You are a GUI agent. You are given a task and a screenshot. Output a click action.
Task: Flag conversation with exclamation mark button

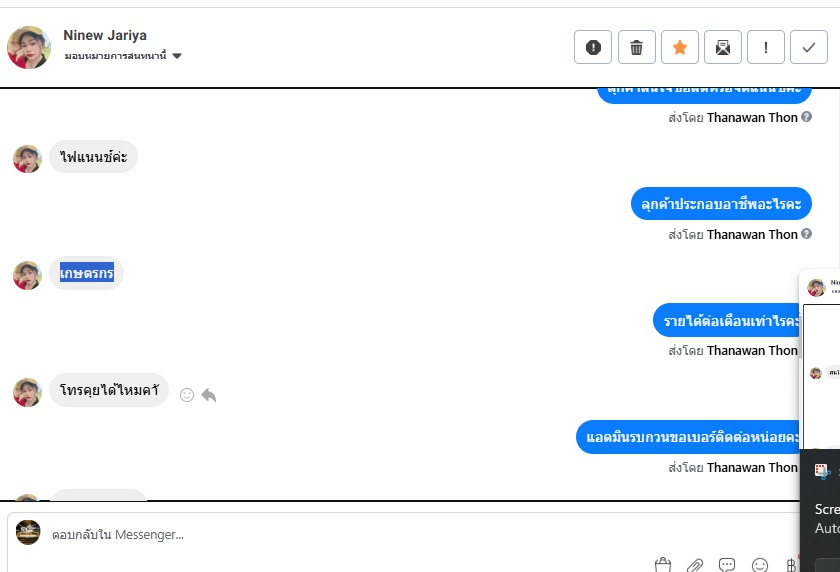[x=766, y=48]
